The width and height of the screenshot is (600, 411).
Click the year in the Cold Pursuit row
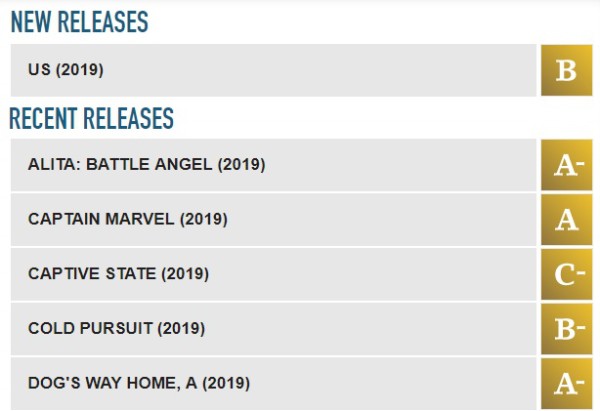[182, 328]
